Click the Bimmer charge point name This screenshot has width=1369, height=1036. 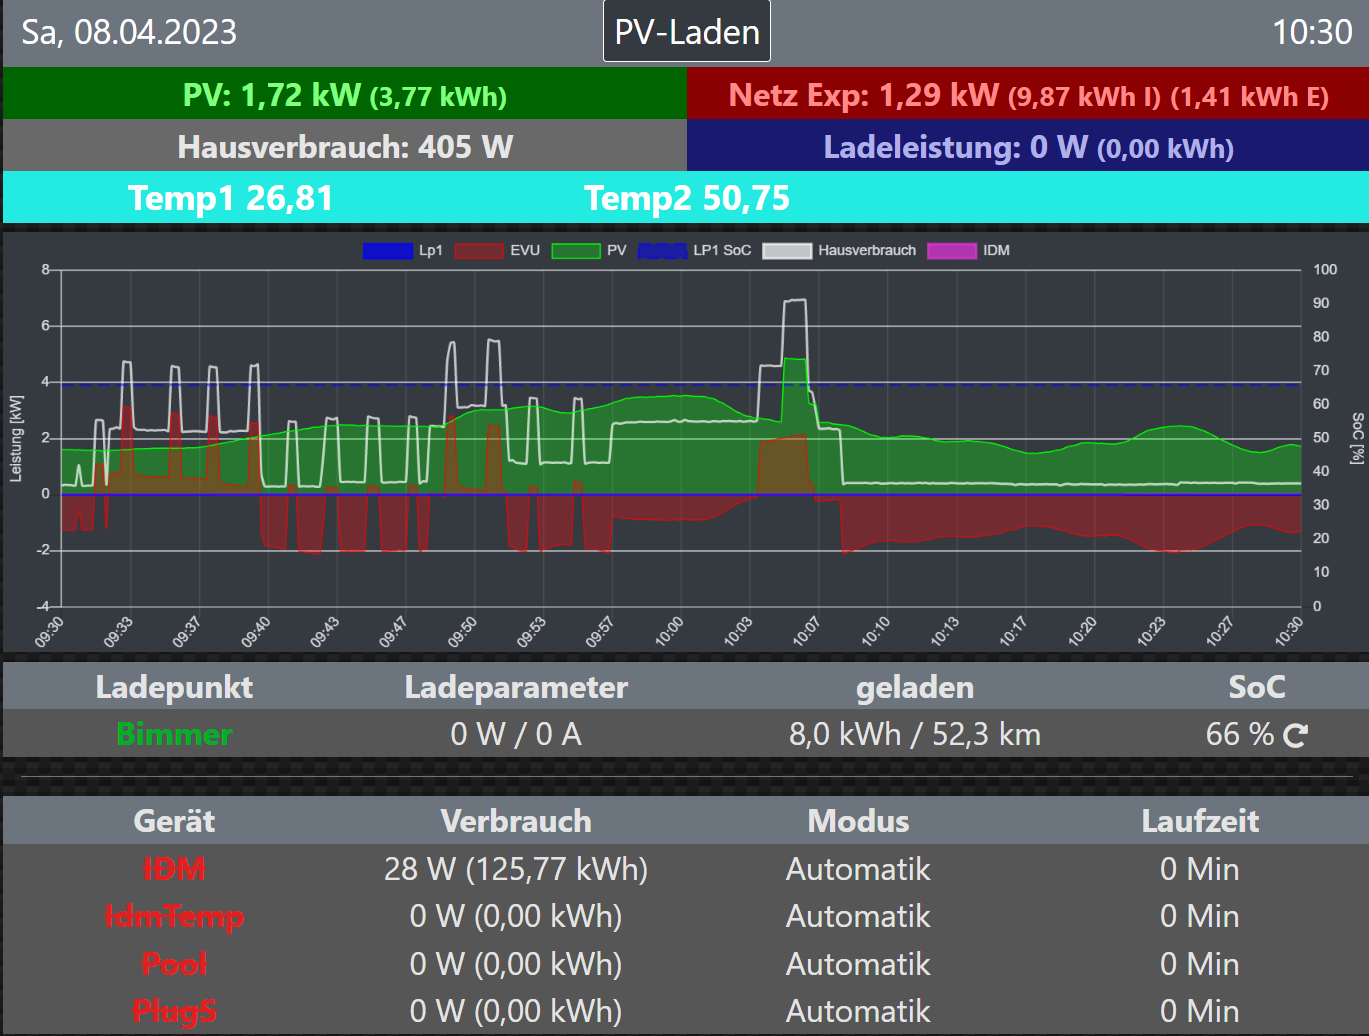pyautogui.click(x=174, y=735)
